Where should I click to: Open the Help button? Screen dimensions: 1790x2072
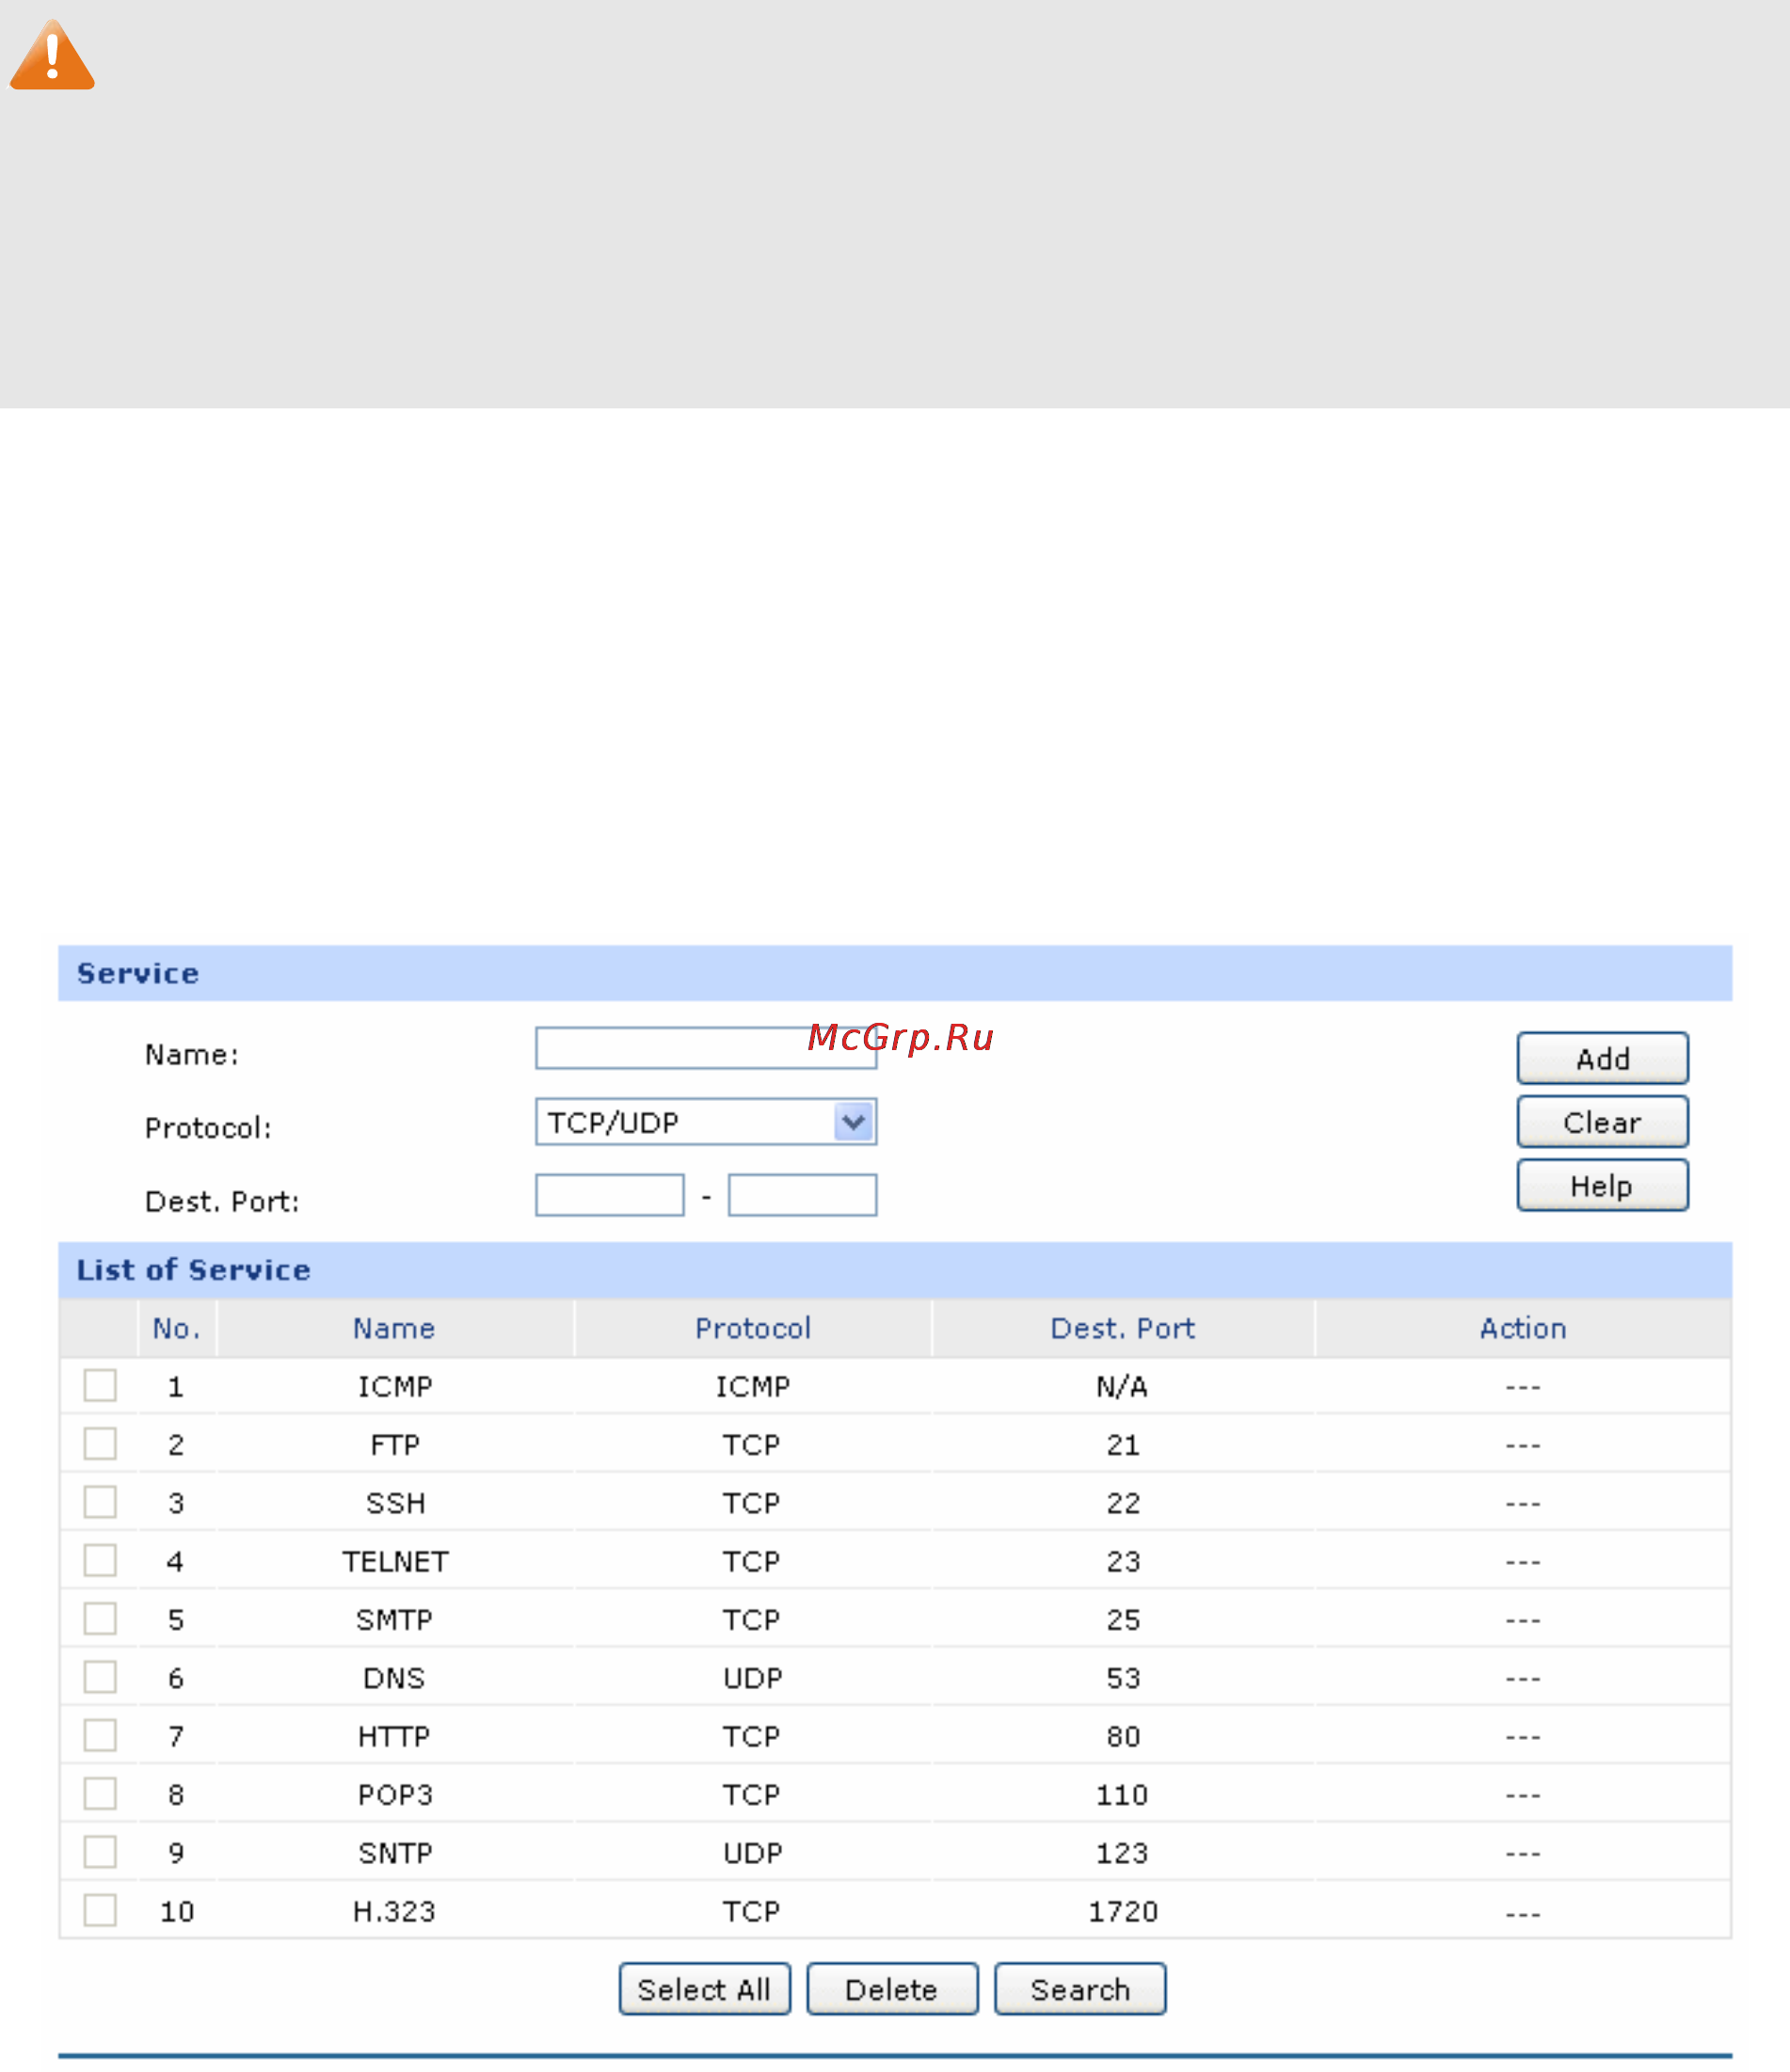pos(1603,1186)
